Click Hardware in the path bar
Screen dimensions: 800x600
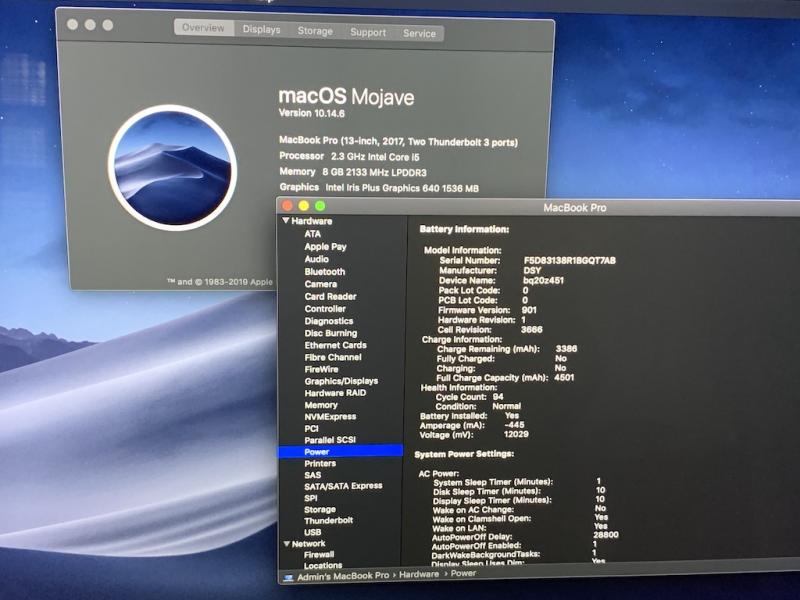coord(419,574)
